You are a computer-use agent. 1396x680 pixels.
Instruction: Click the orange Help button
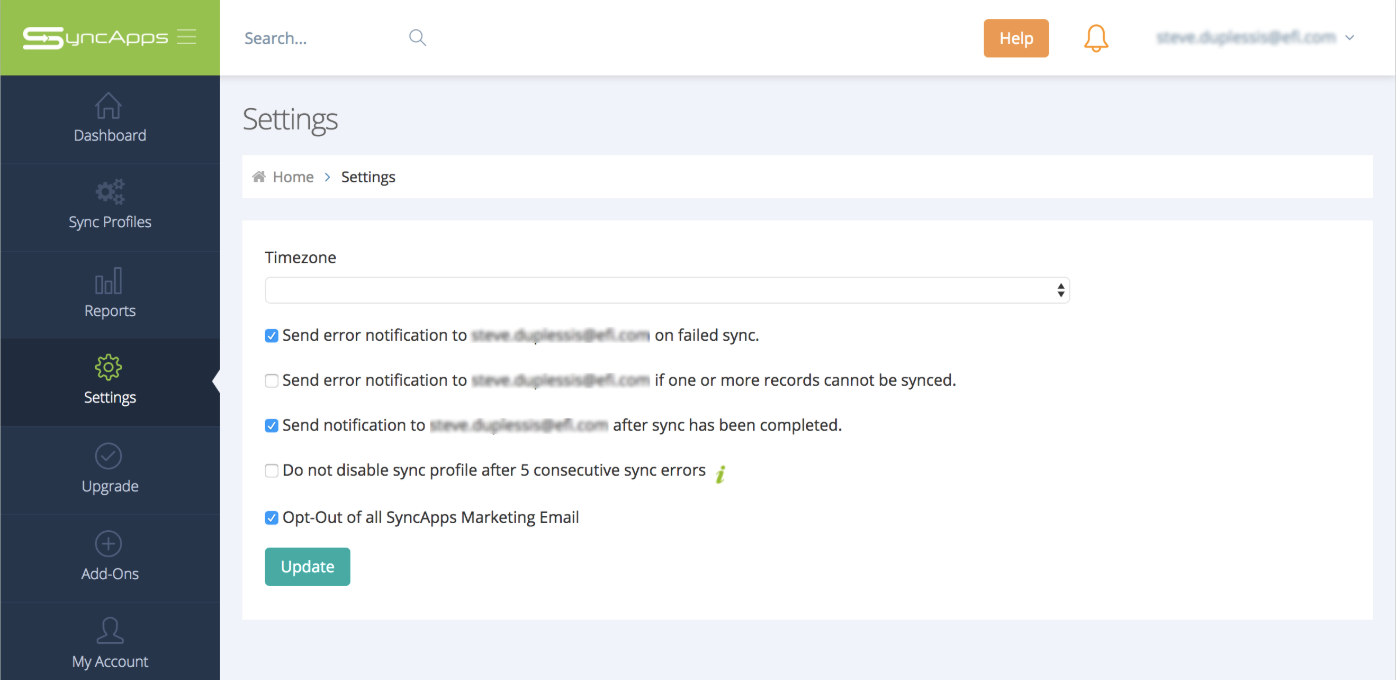click(x=1016, y=38)
